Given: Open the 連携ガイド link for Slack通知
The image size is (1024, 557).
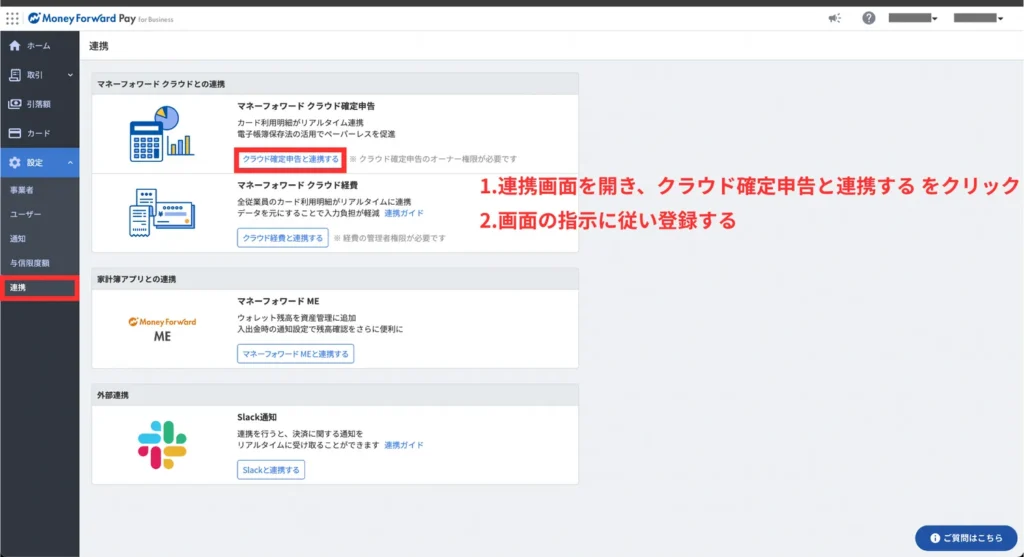Looking at the screenshot, I should pos(404,445).
